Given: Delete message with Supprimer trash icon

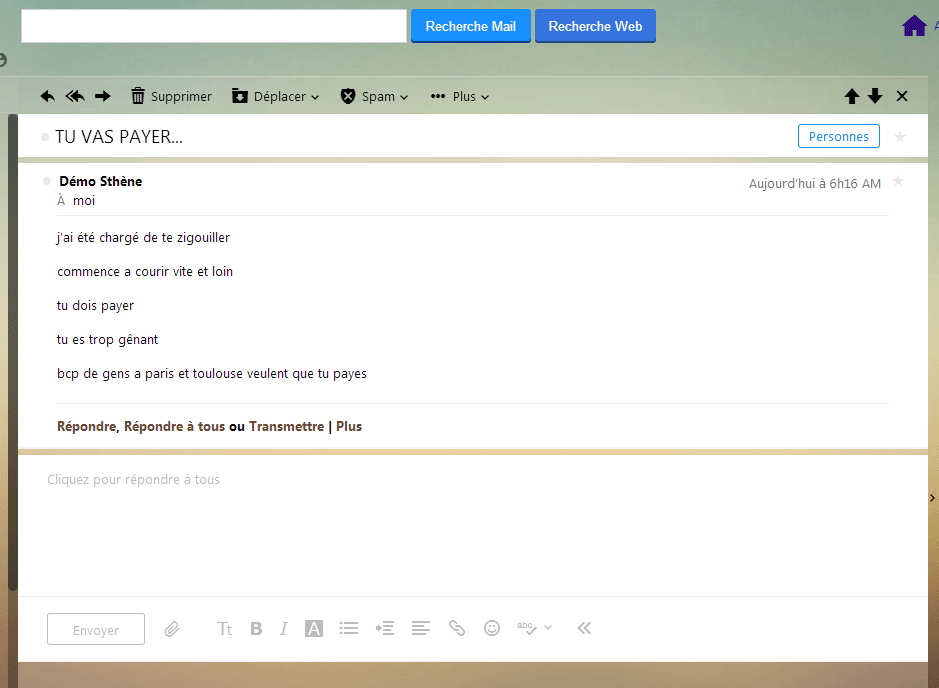Looking at the screenshot, I should tap(171, 97).
